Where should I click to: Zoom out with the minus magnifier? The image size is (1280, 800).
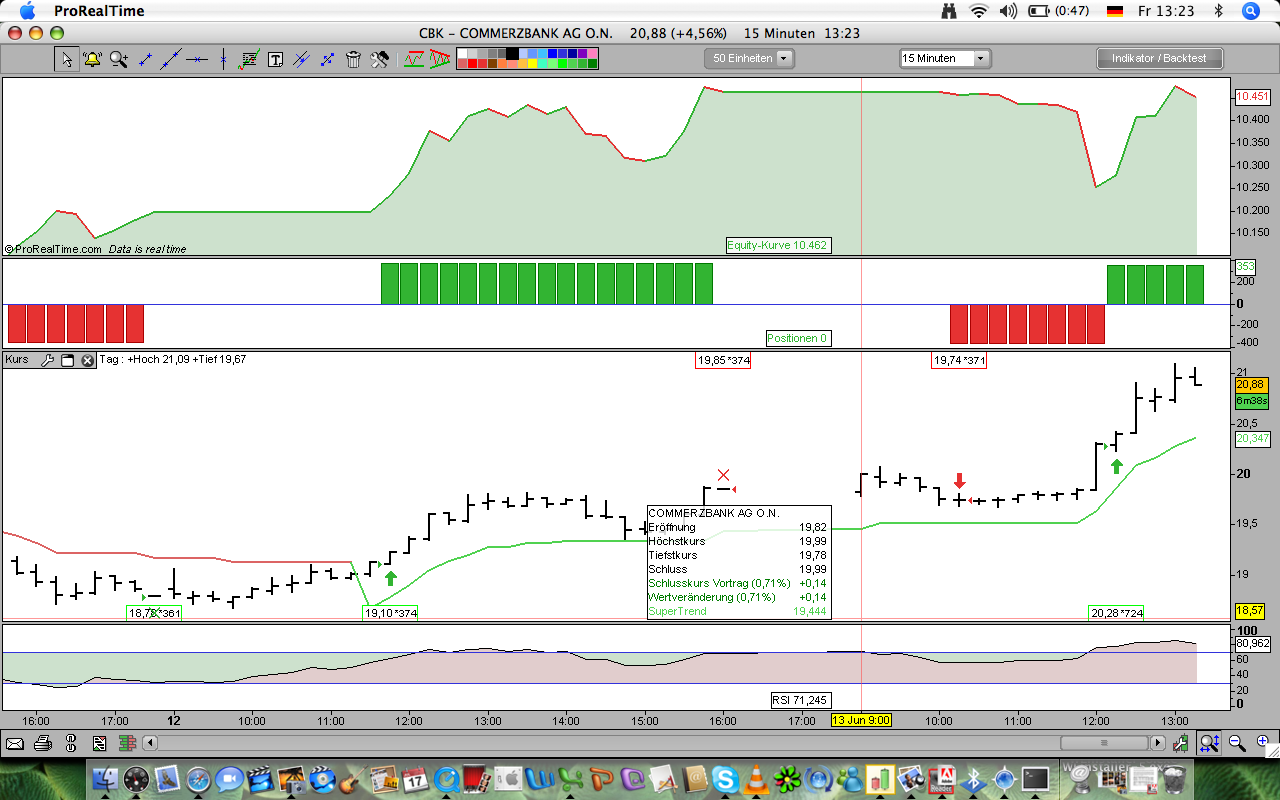[1237, 743]
